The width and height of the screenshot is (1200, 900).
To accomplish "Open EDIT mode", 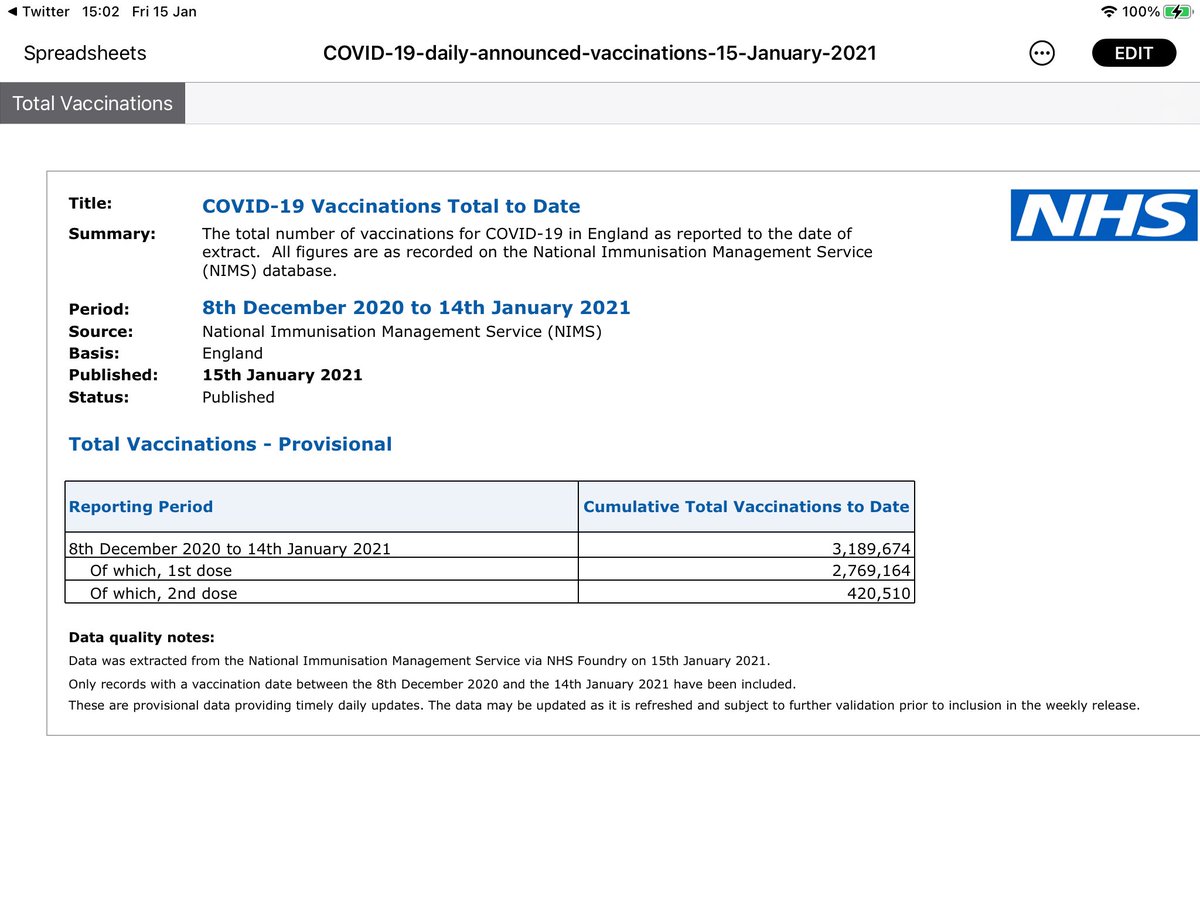I will [1133, 52].
